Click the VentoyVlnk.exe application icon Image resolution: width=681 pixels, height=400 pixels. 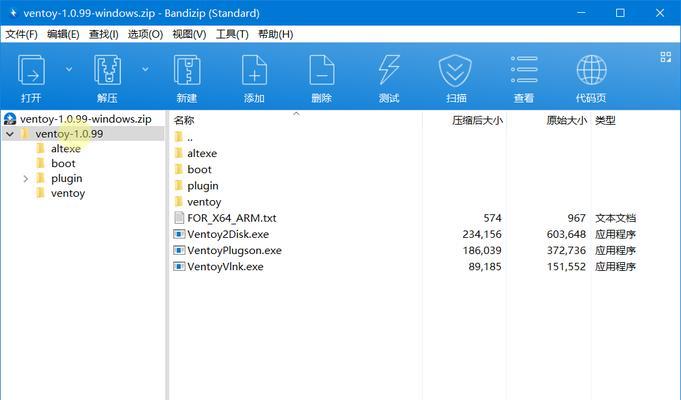click(x=179, y=266)
